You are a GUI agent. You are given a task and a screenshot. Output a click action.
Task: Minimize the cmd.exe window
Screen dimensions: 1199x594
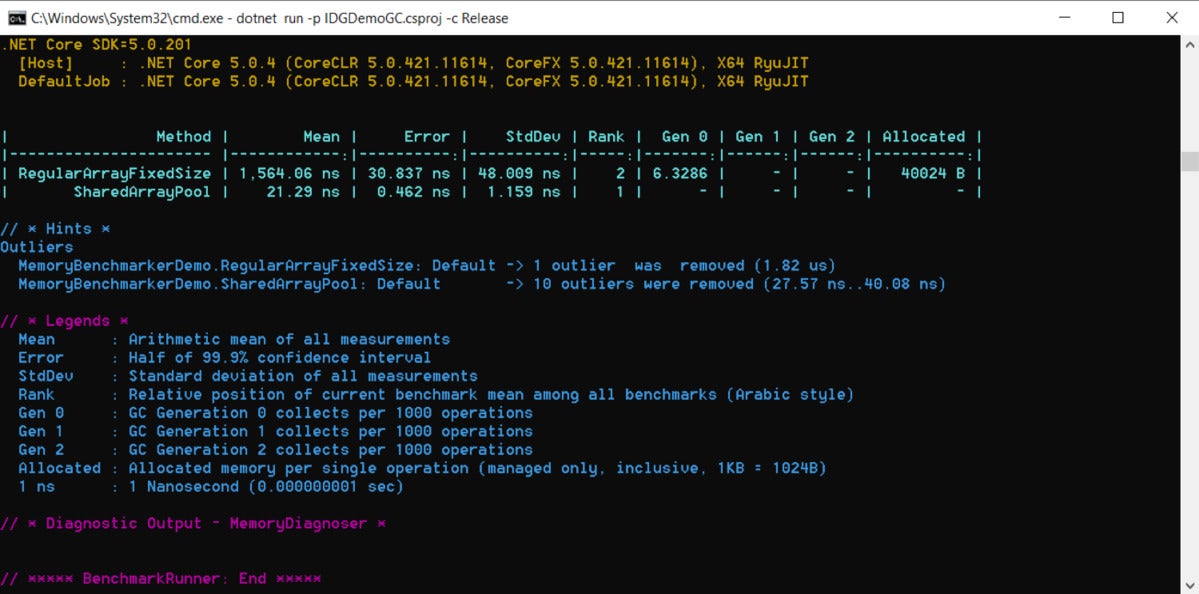1064,18
